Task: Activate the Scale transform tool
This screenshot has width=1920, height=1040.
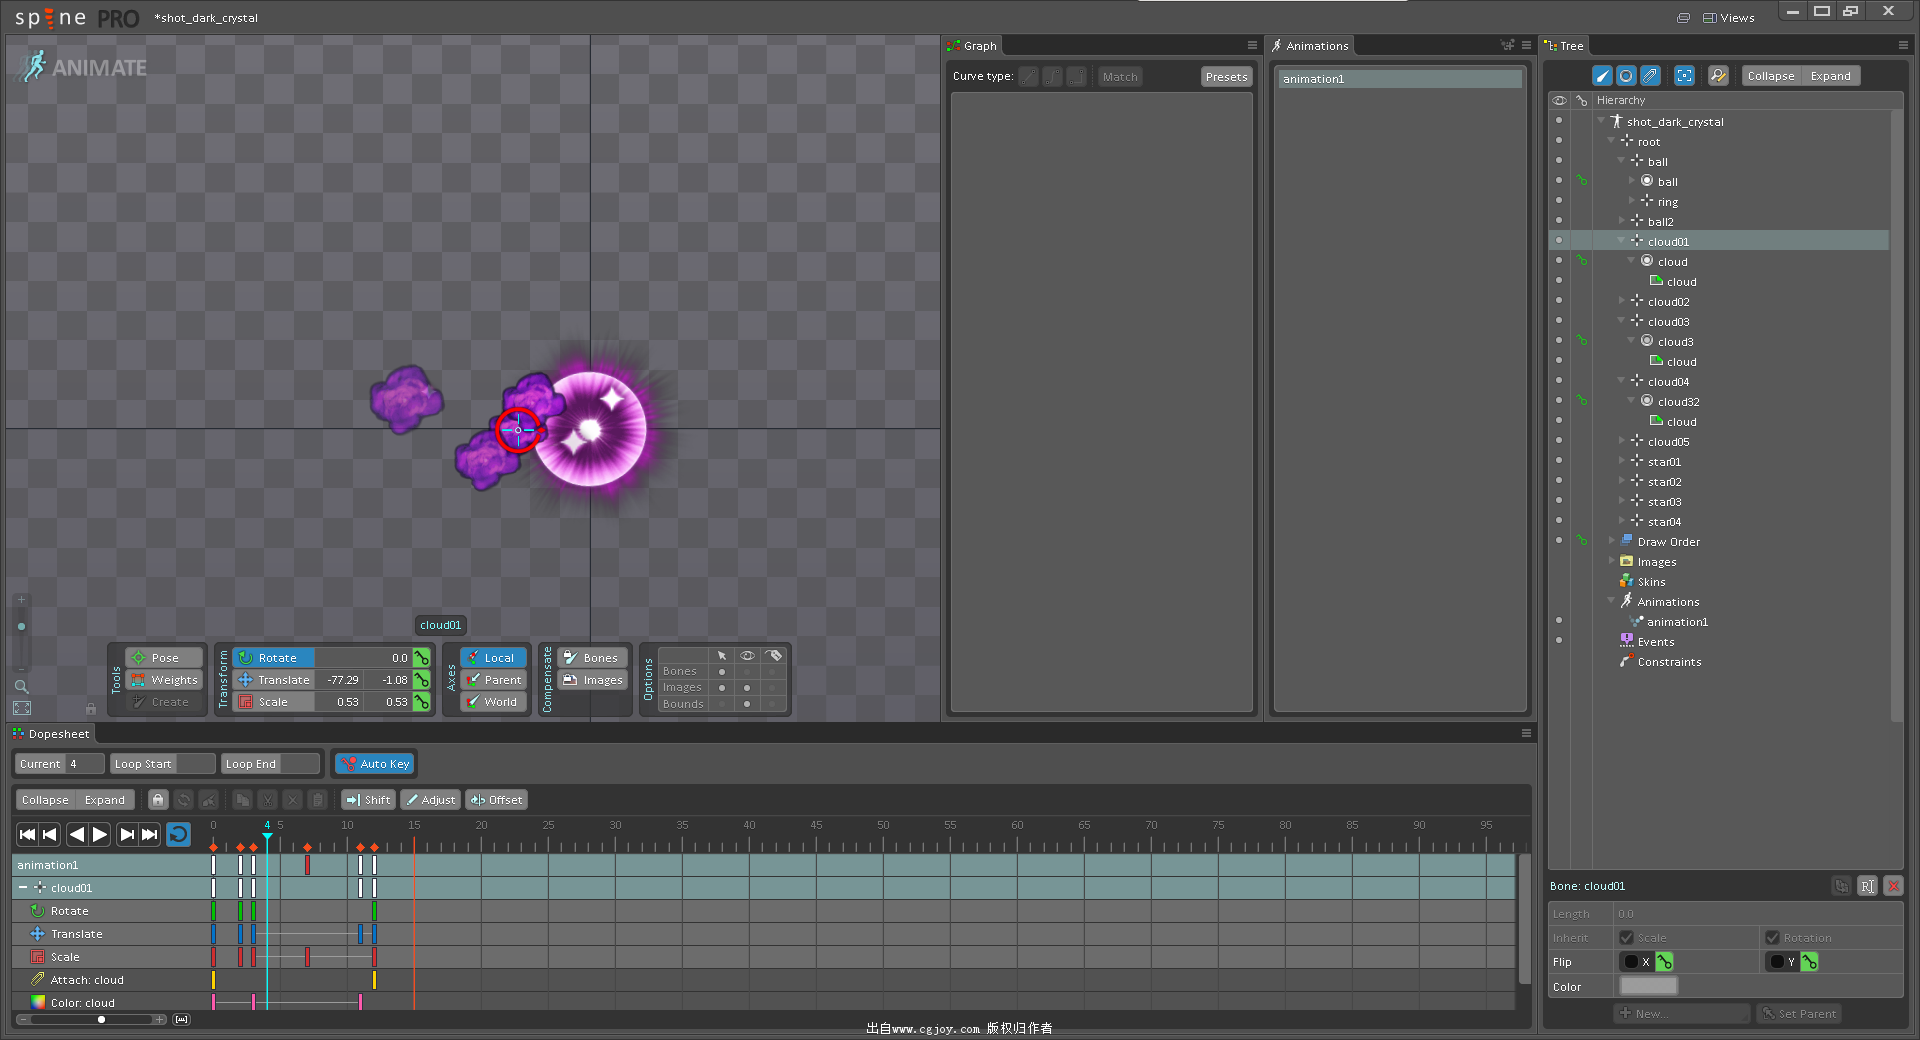Action: click(x=274, y=702)
